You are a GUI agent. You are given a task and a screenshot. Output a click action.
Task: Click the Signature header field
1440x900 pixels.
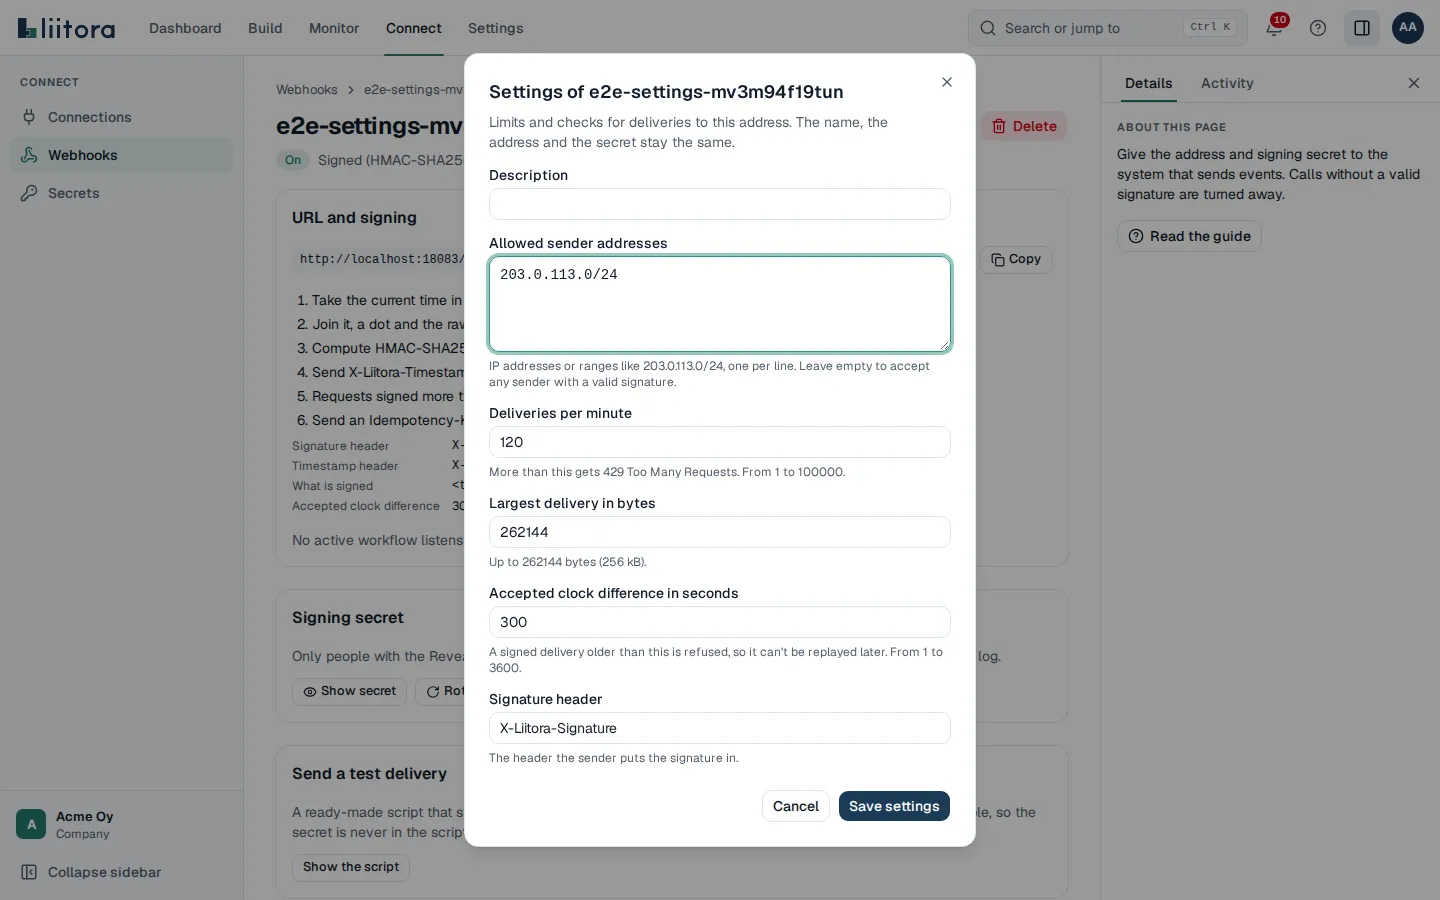[x=720, y=728]
